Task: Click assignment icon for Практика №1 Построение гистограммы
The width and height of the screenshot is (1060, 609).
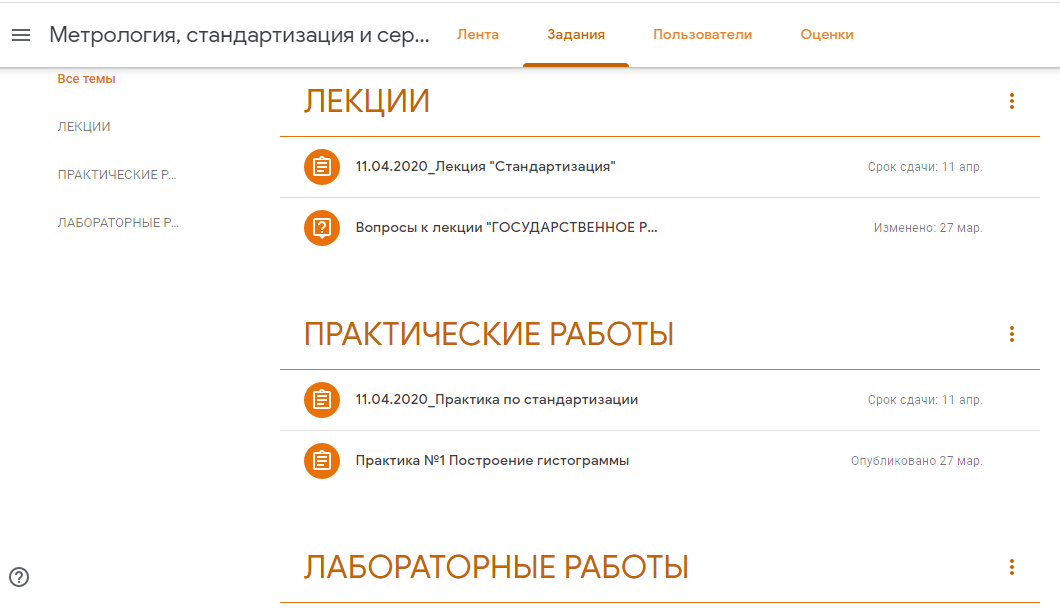Action: pos(321,461)
